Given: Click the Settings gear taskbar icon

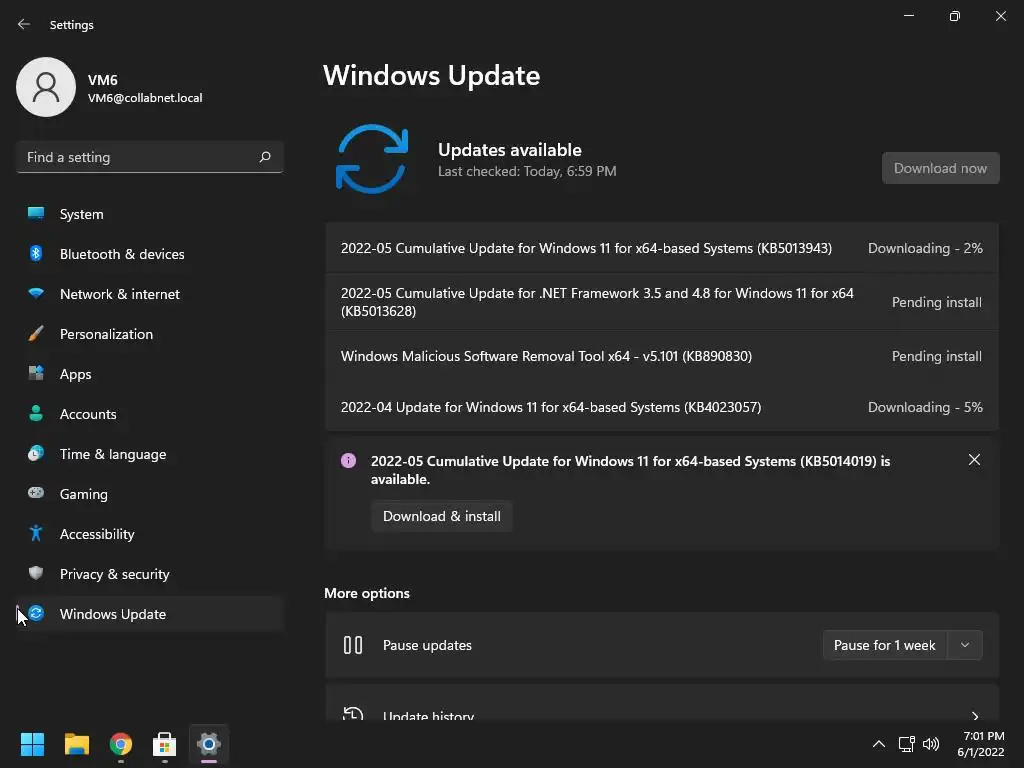Looking at the screenshot, I should coord(209,744).
